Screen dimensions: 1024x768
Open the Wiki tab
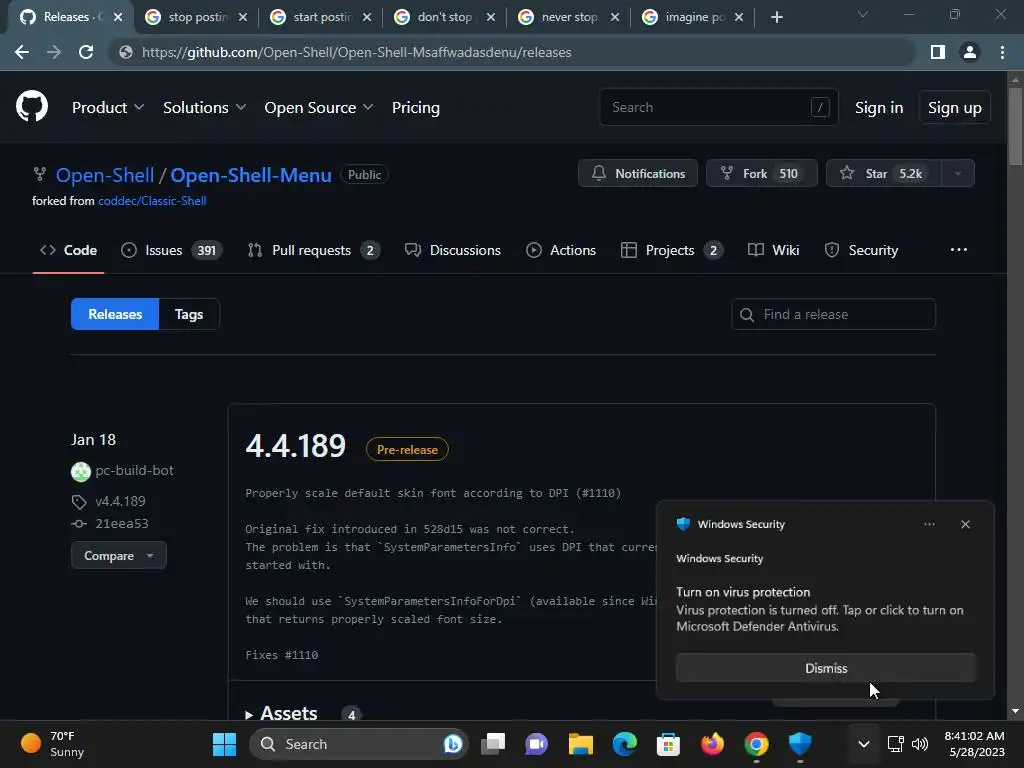tap(773, 250)
